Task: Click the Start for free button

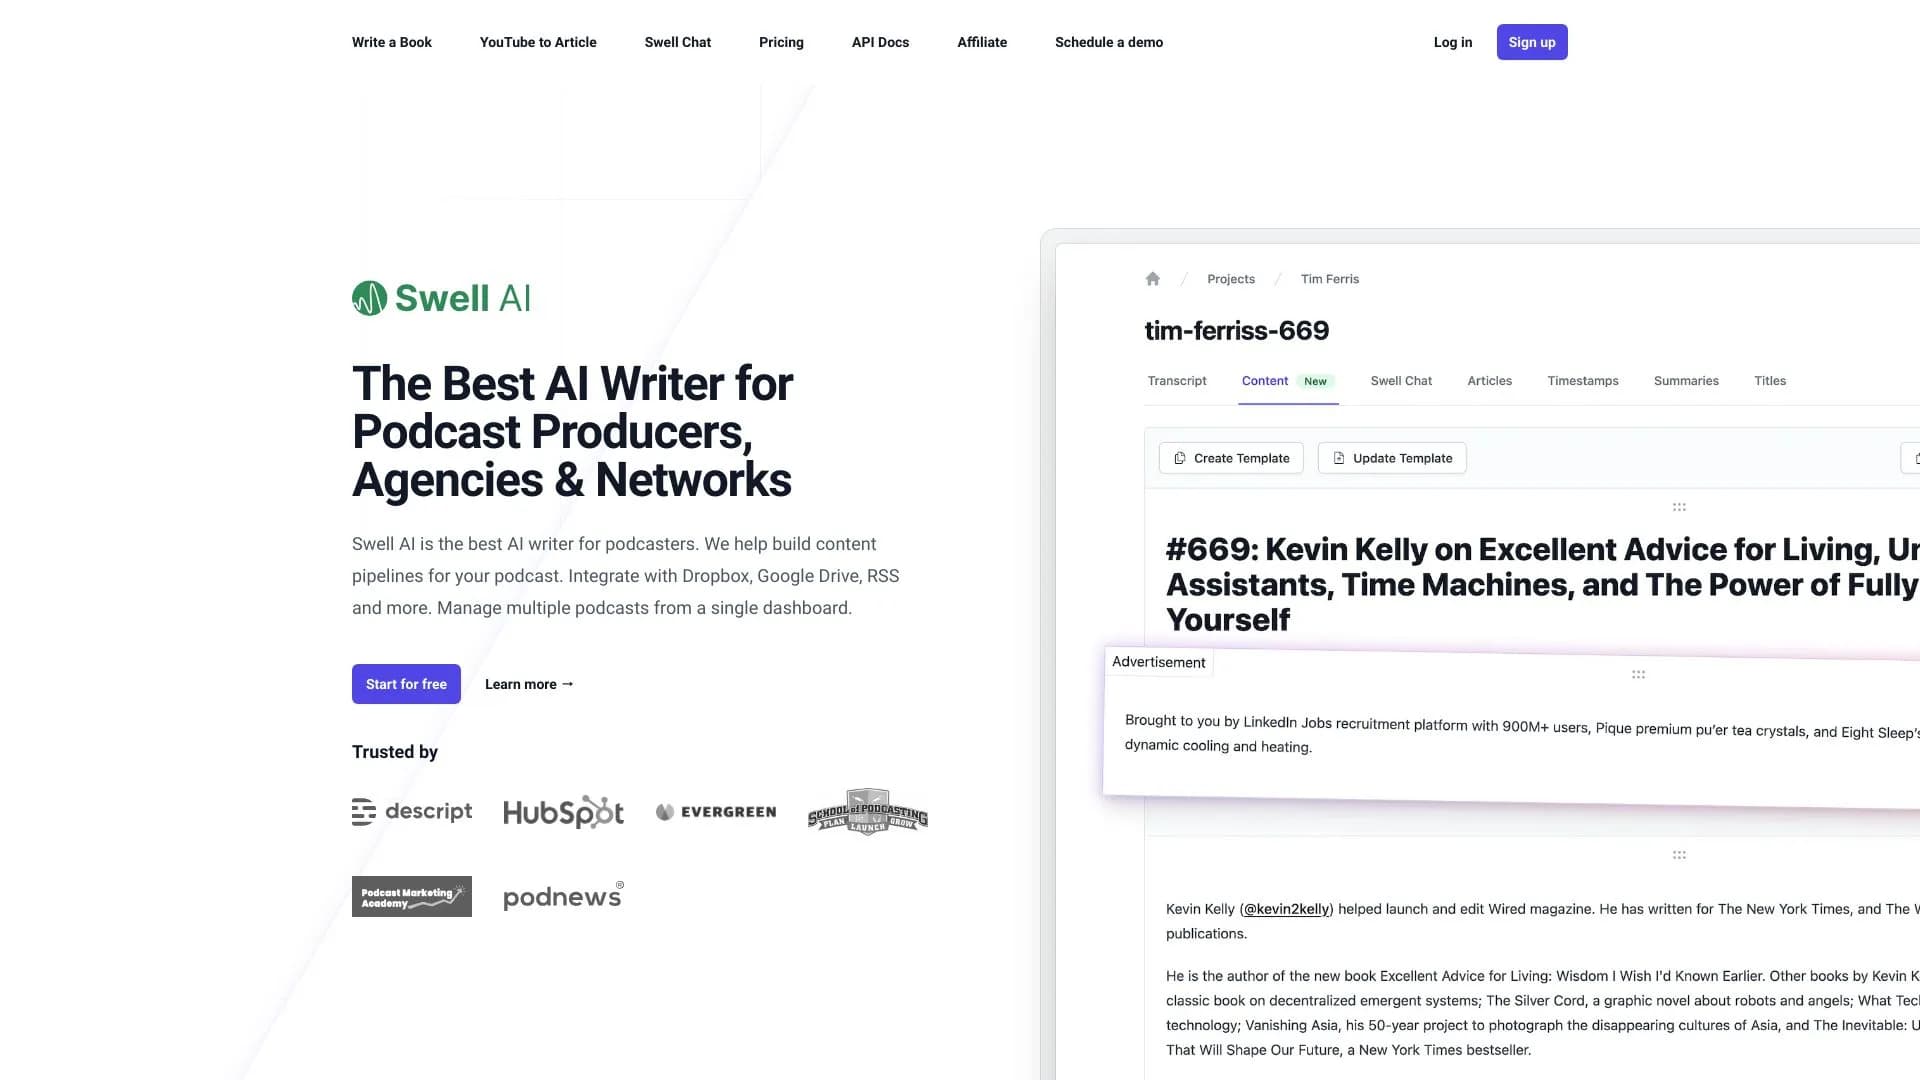Action: [x=406, y=684]
